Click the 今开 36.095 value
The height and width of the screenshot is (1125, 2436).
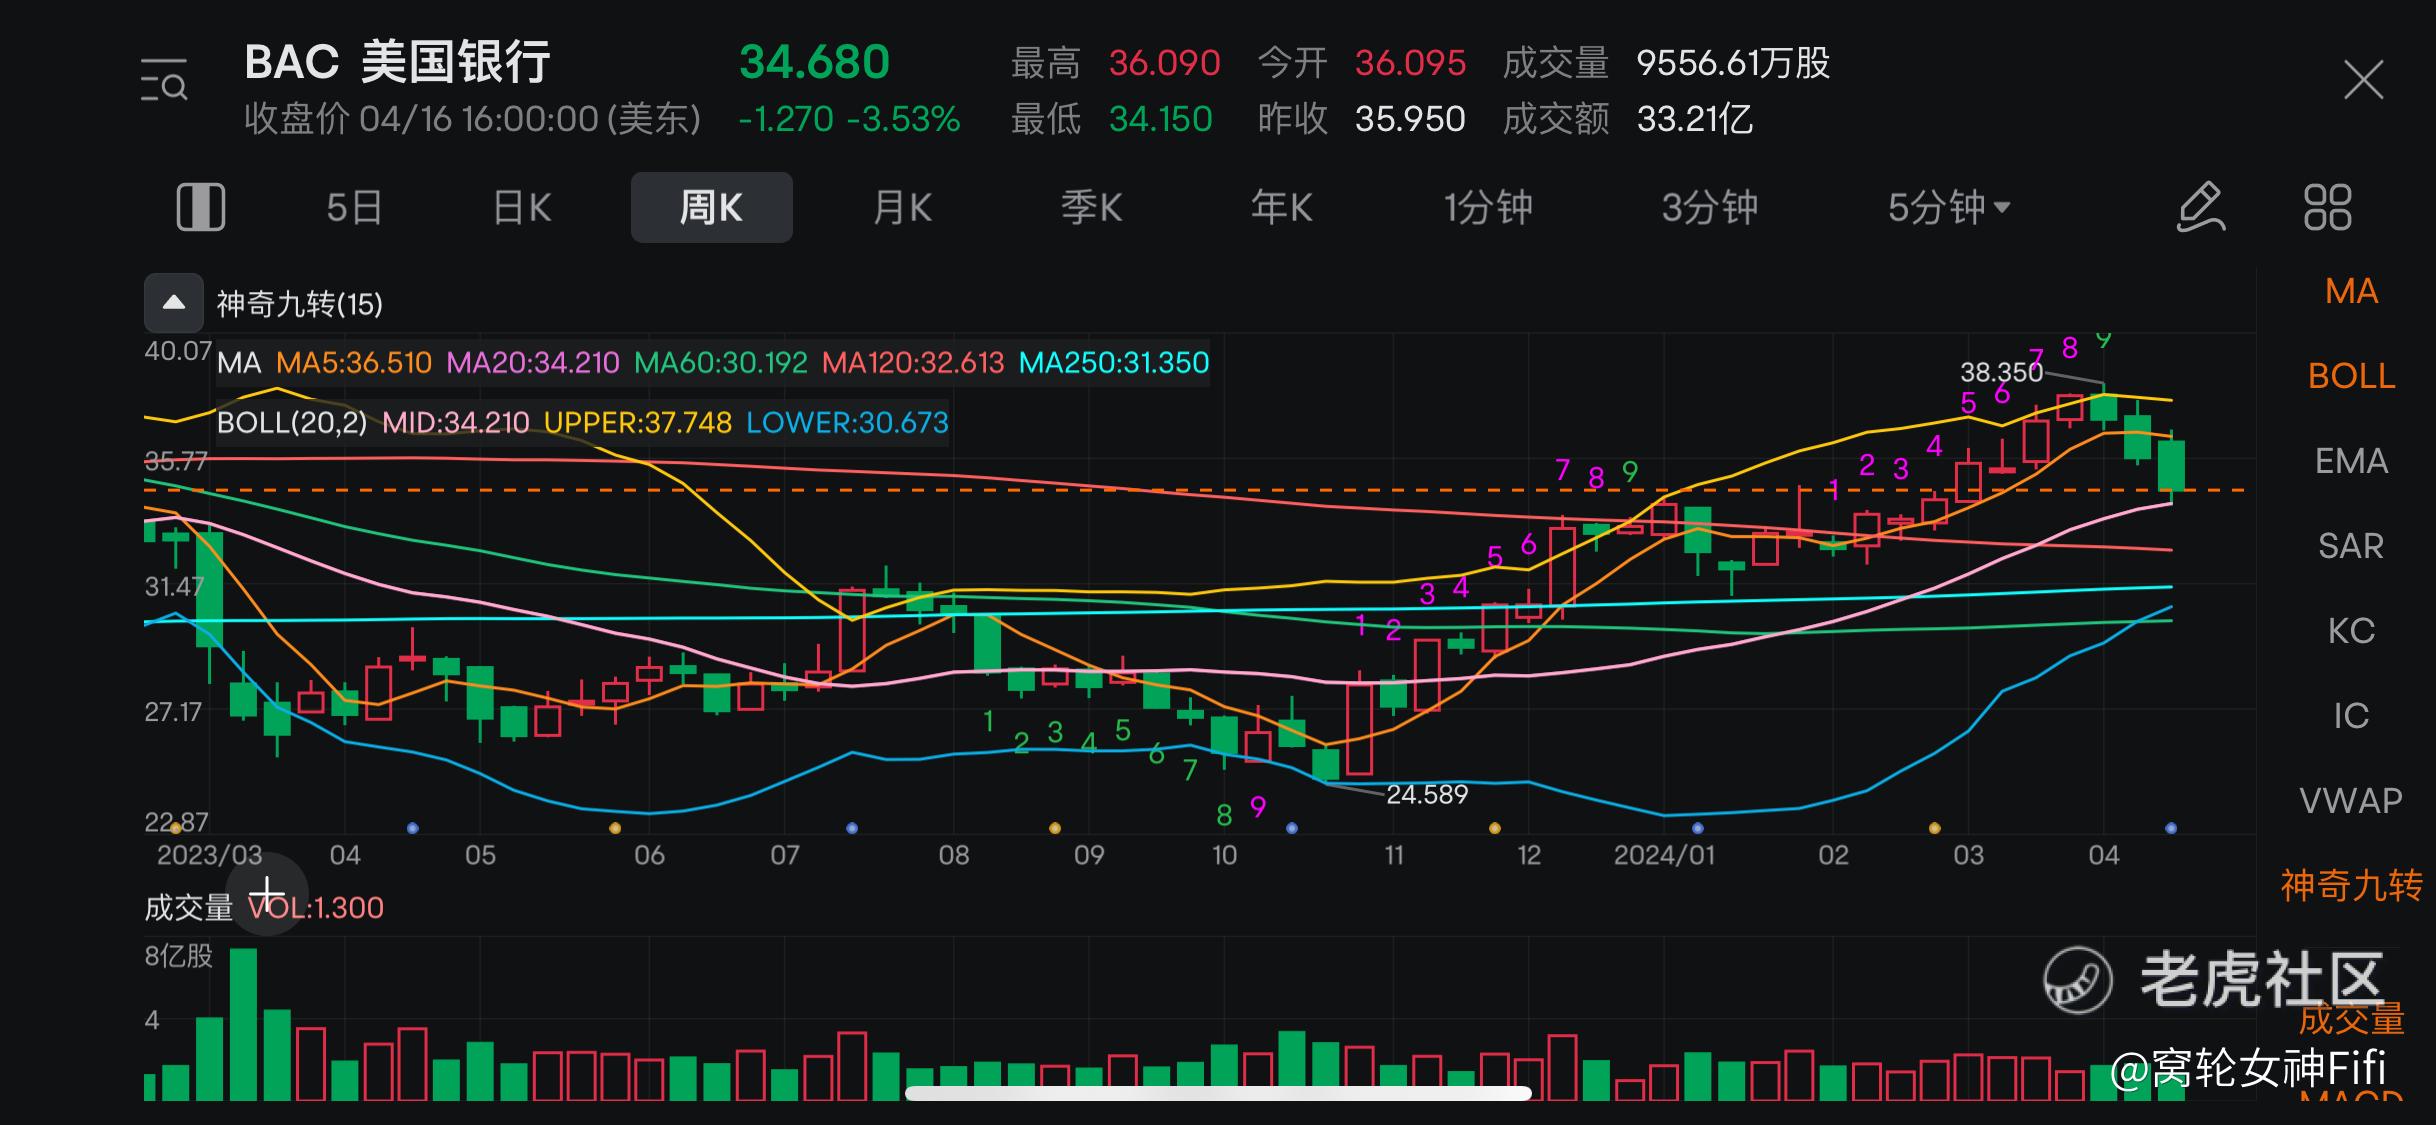coord(1410,63)
